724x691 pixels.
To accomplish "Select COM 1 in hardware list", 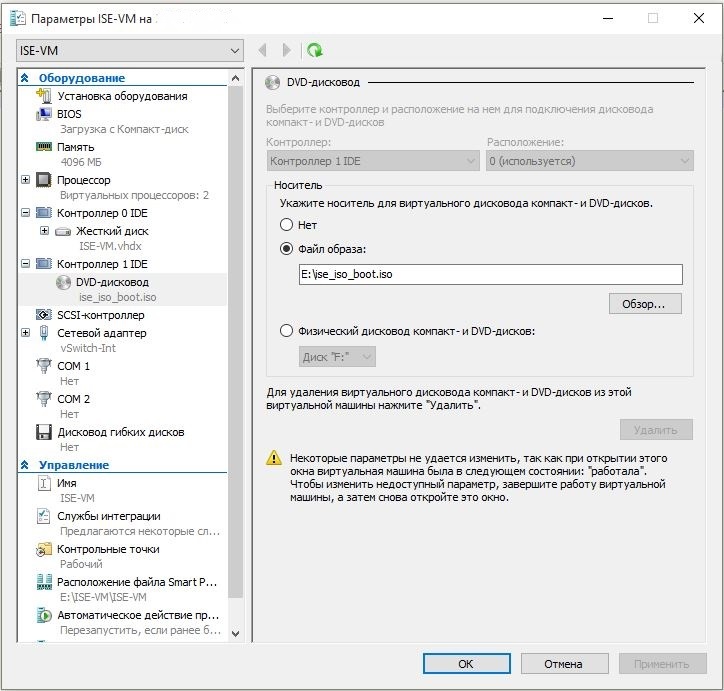I will coord(73,366).
